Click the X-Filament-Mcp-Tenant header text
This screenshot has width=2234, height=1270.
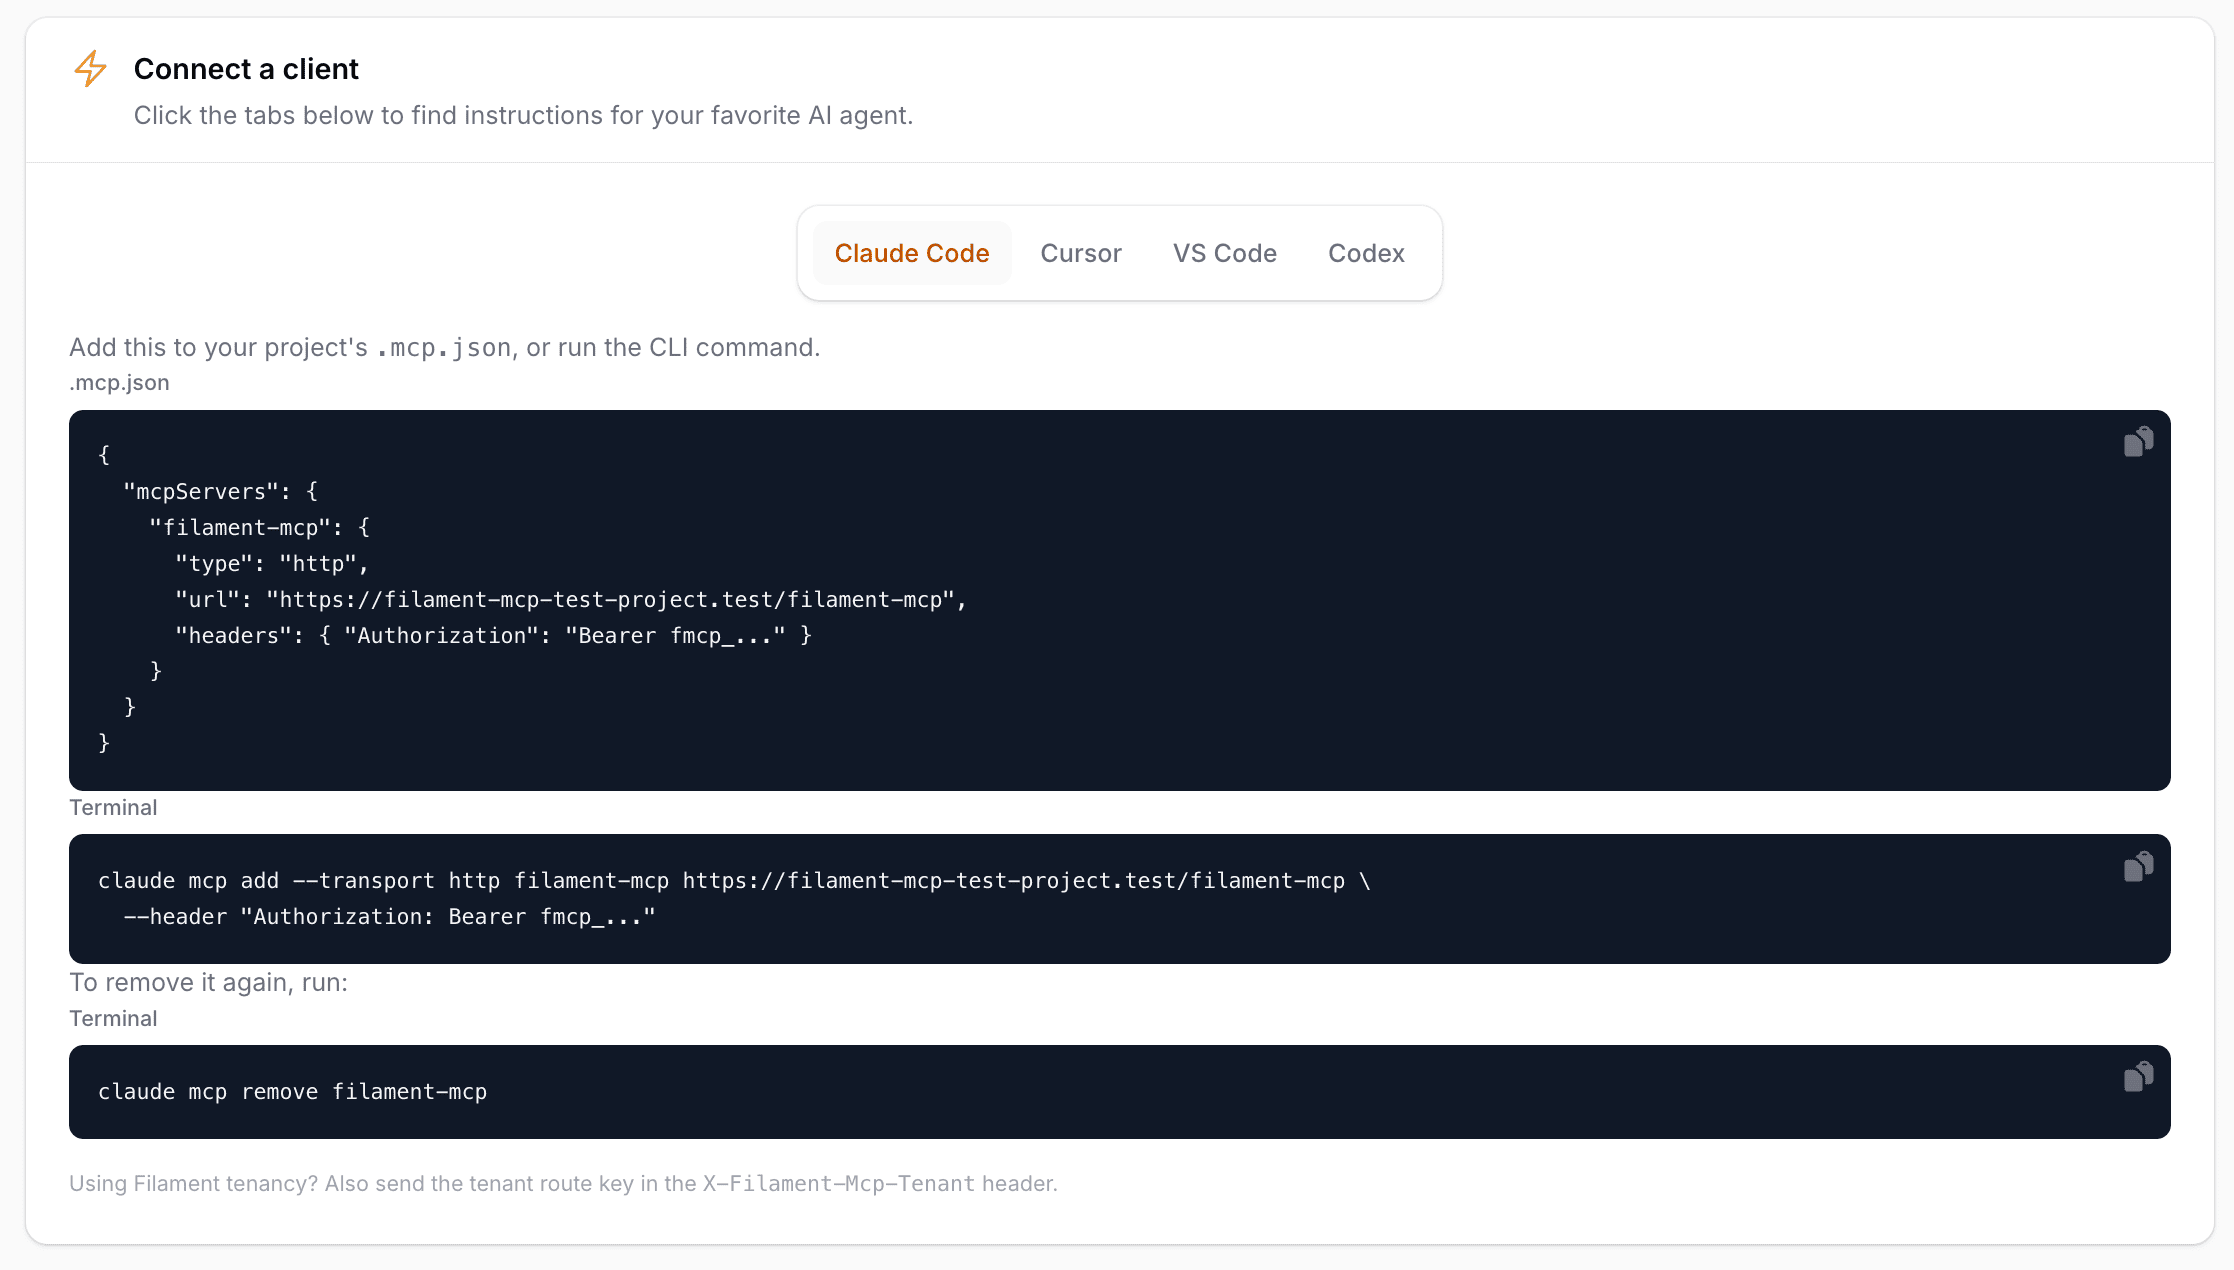pyautogui.click(x=838, y=1183)
